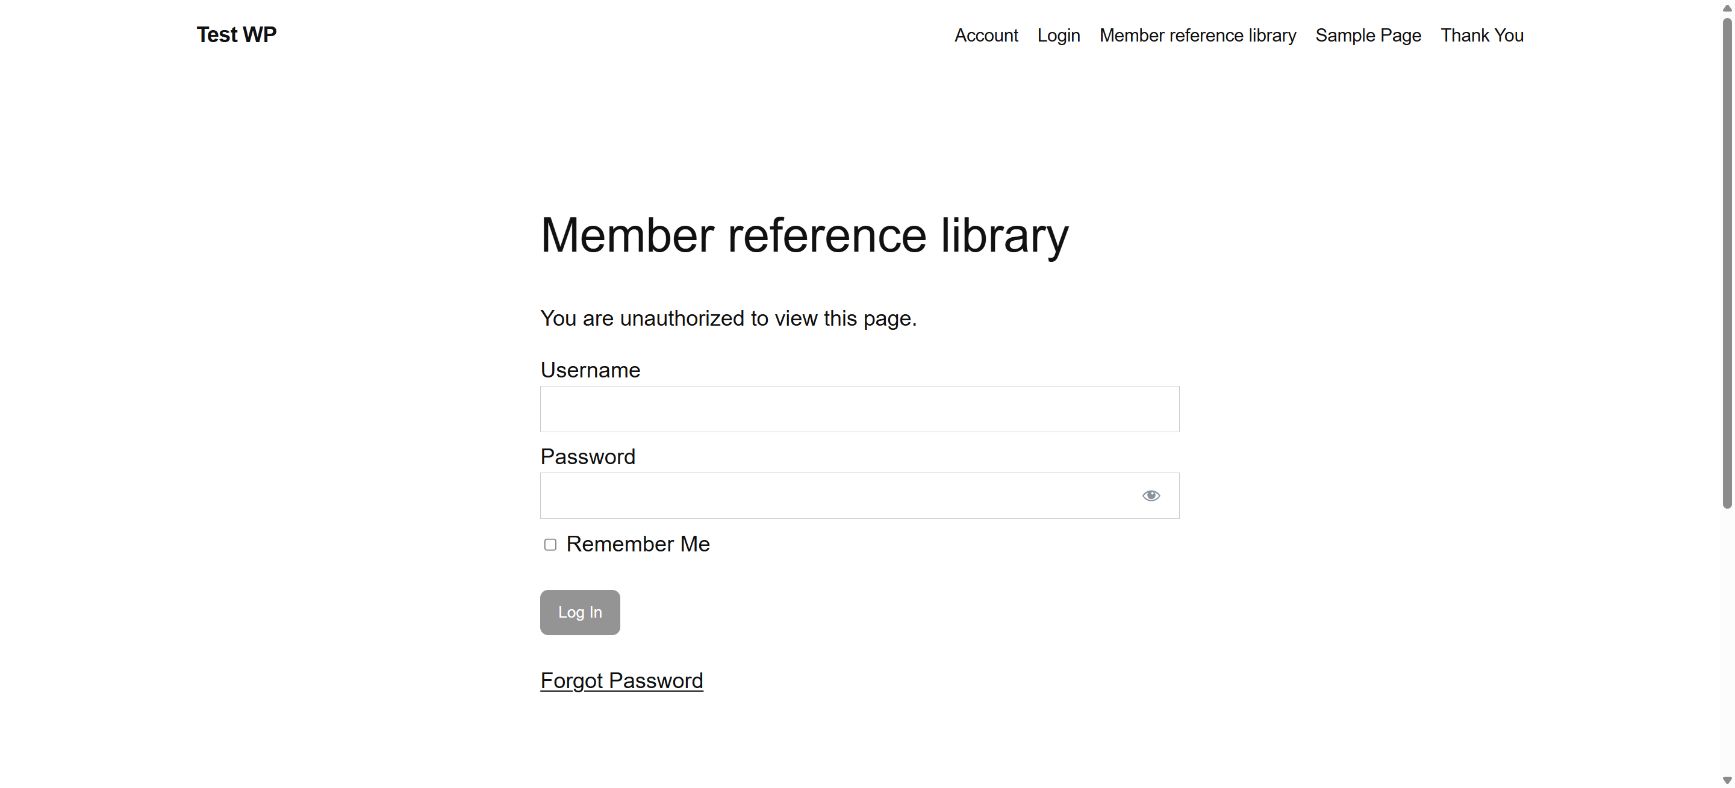Image resolution: width=1735 pixels, height=788 pixels.
Task: Tick the Remember Me checkbox
Action: (550, 545)
